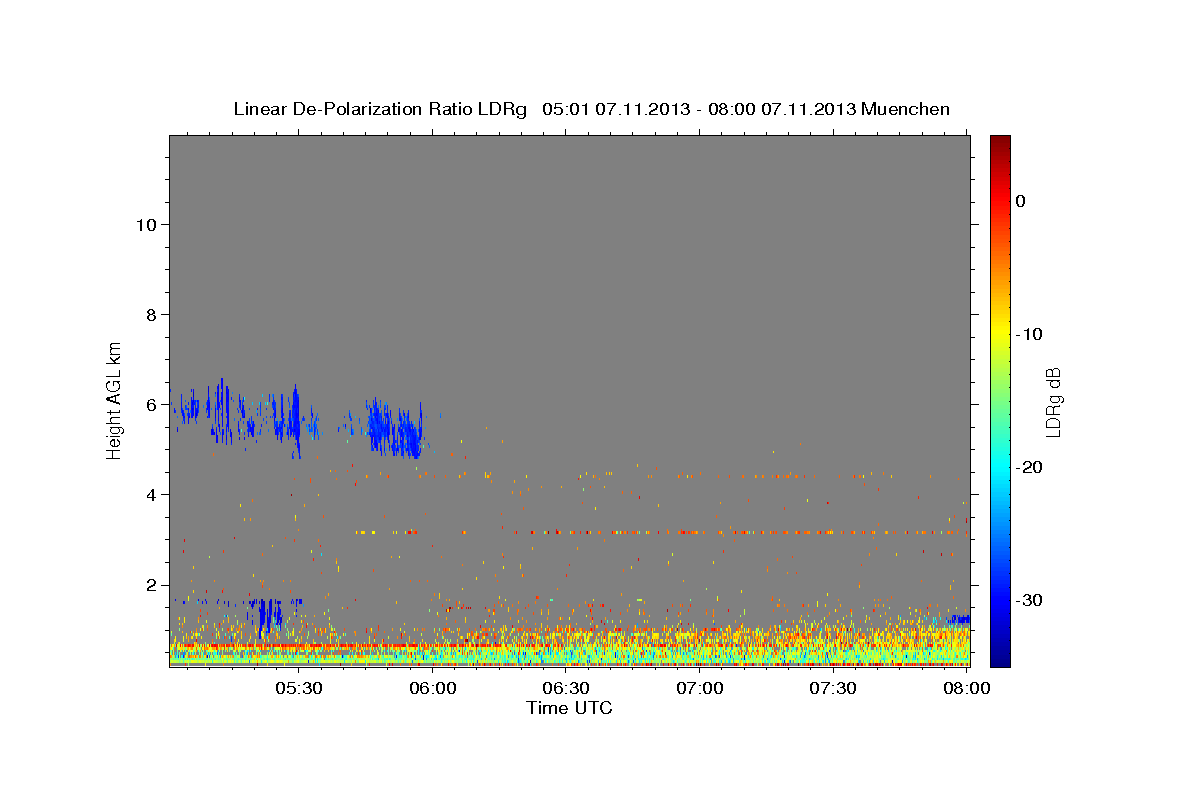Click the colorbar value 0
Screen dimensions: 1200x800
(1020, 201)
